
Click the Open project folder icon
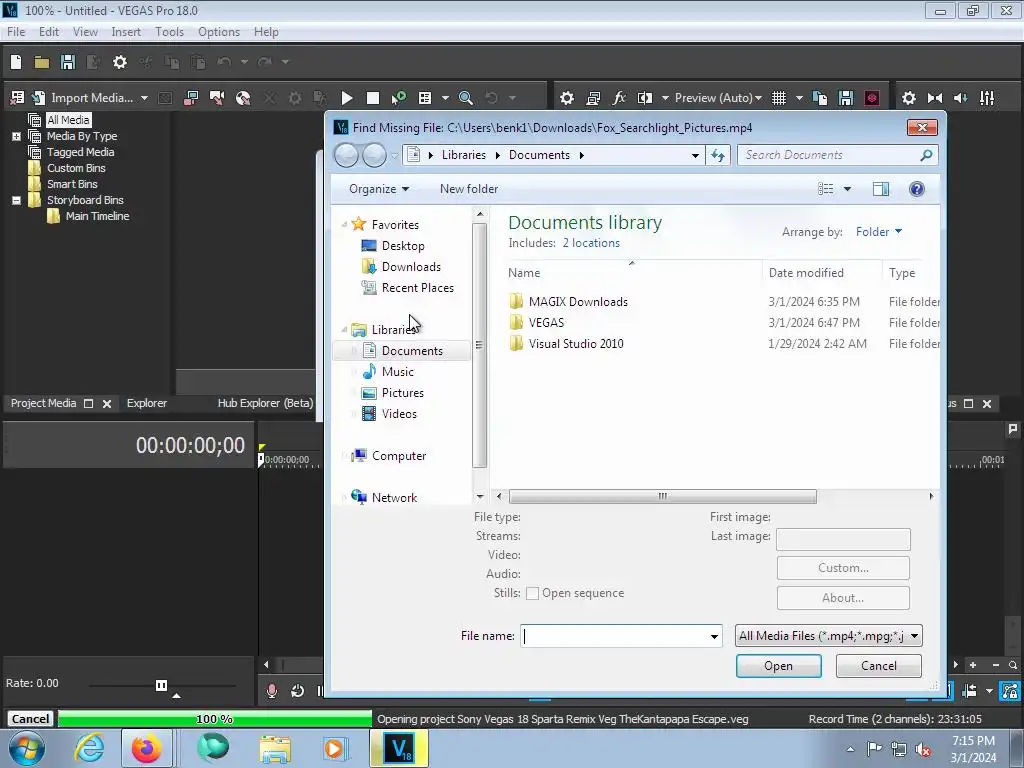point(42,62)
